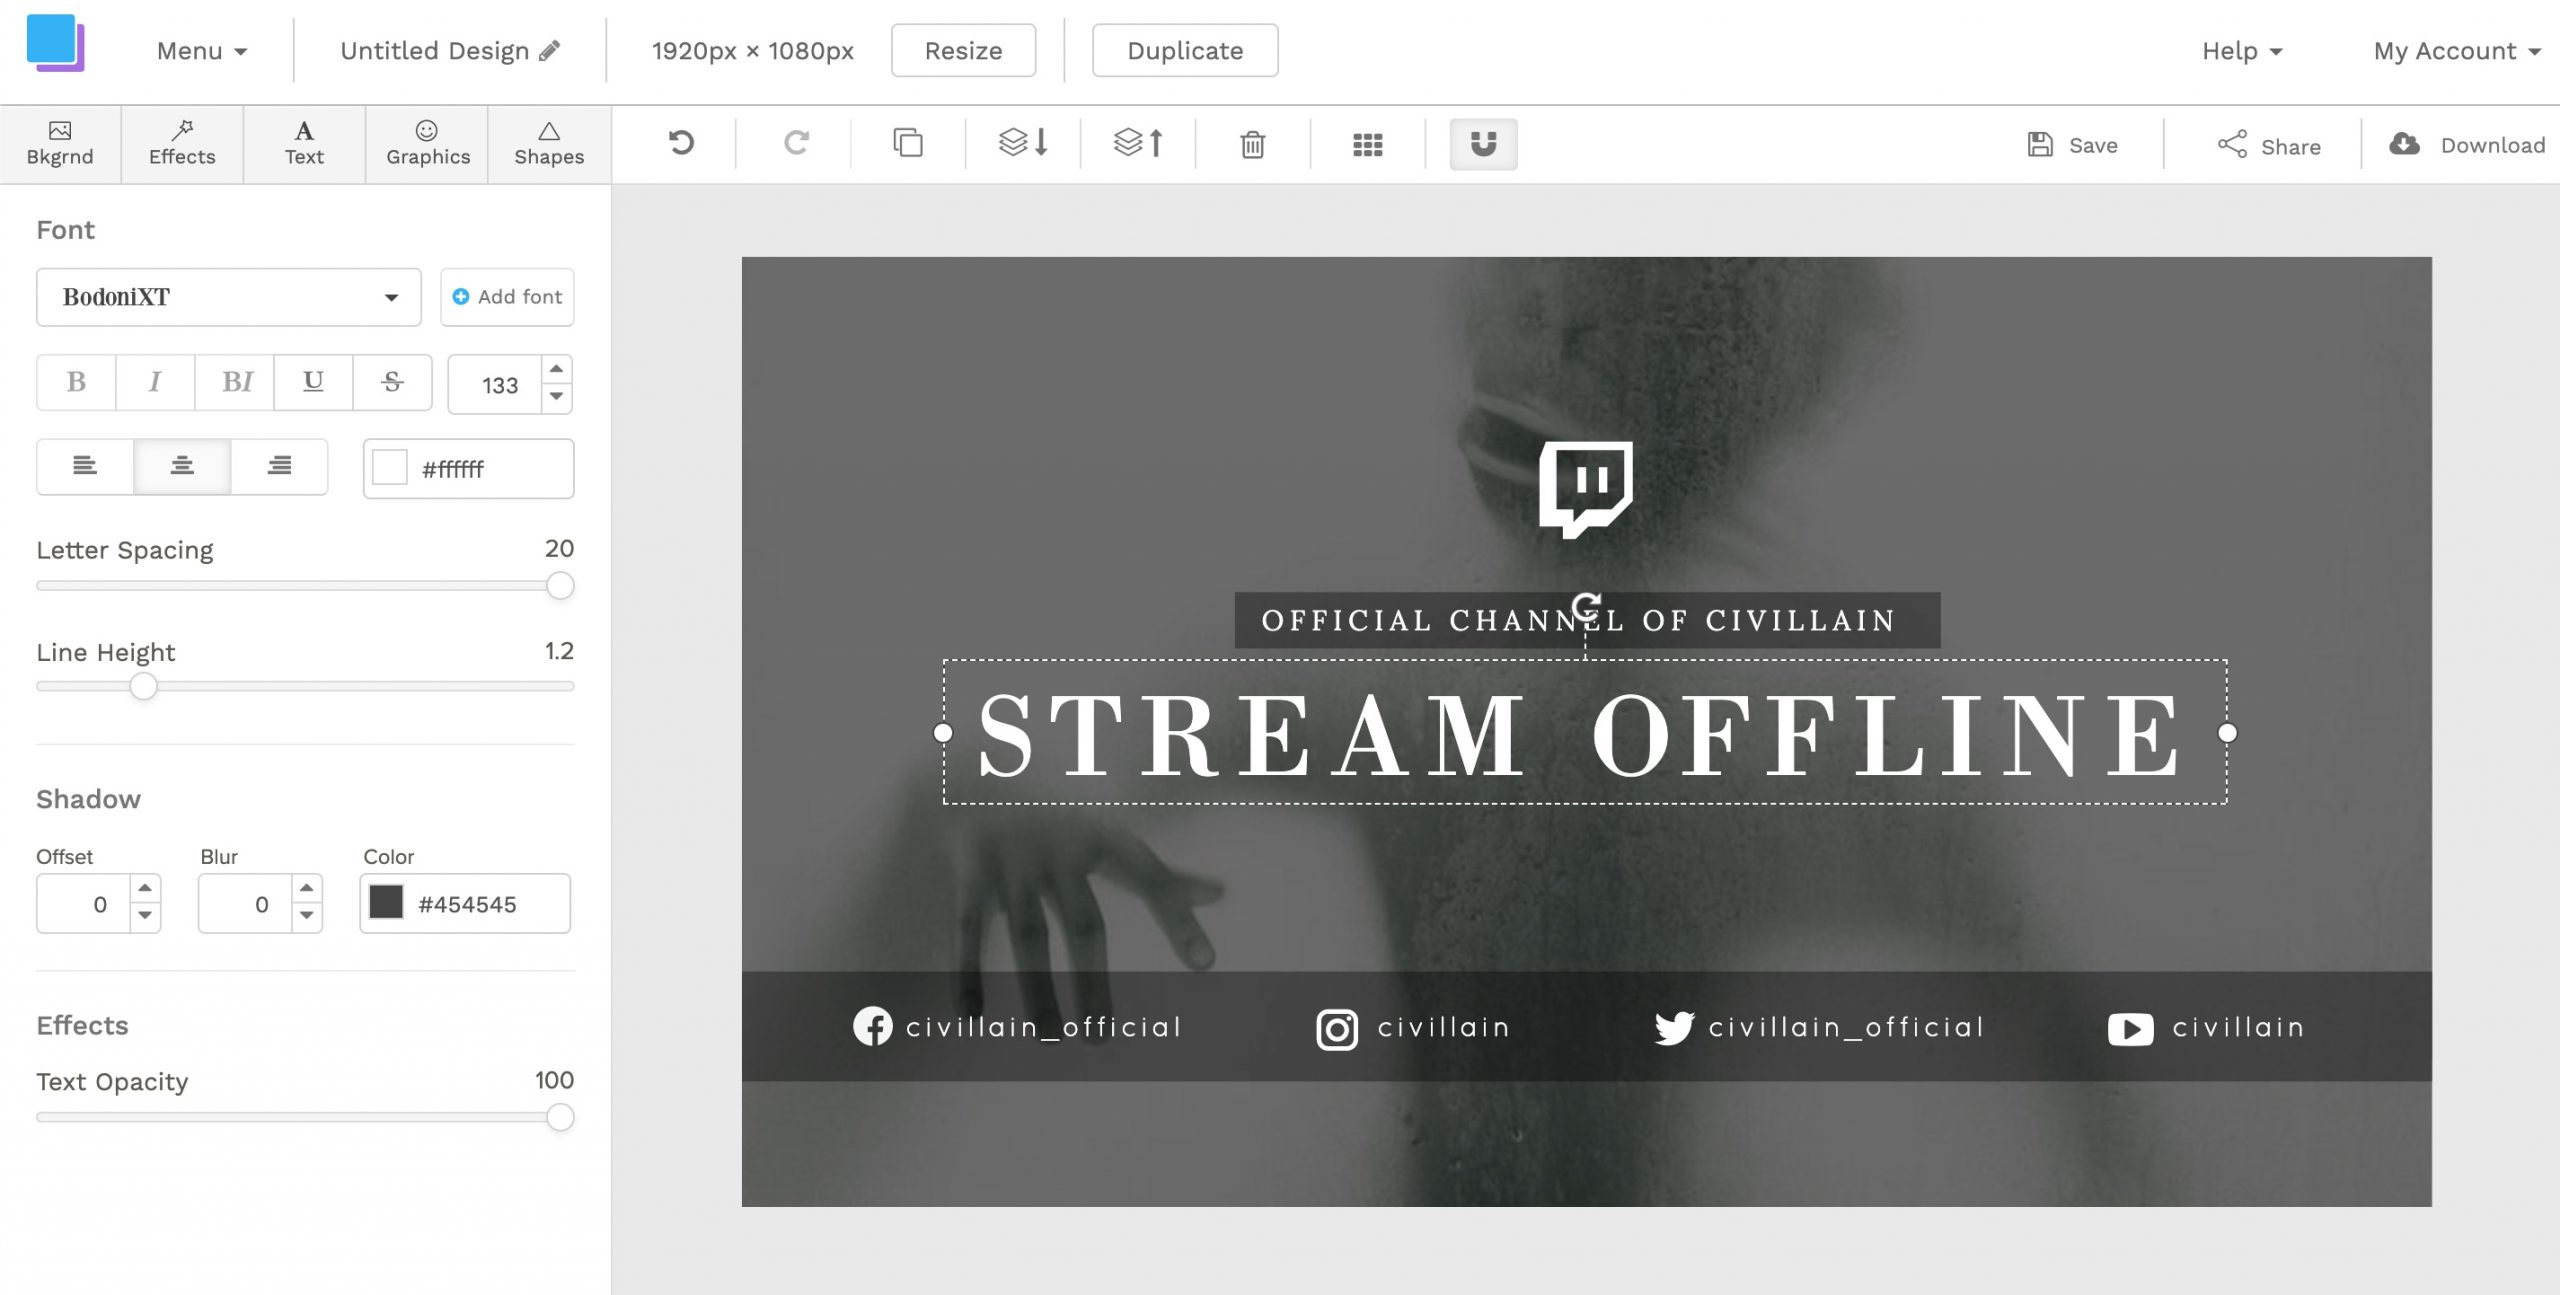Click the undo arrow icon
Viewport: 2560px width, 1295px height.
pyautogui.click(x=680, y=144)
